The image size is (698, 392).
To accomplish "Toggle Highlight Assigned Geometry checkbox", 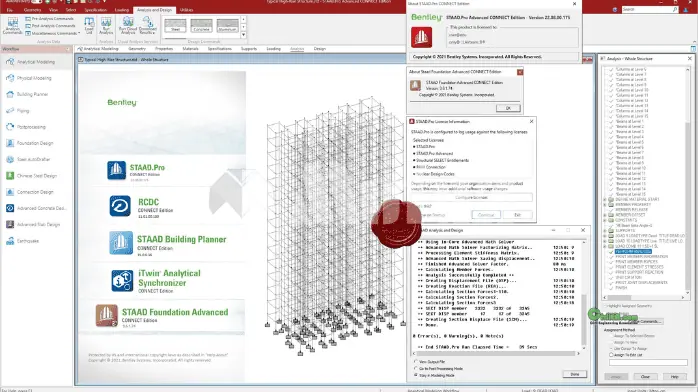I will click(x=606, y=306).
